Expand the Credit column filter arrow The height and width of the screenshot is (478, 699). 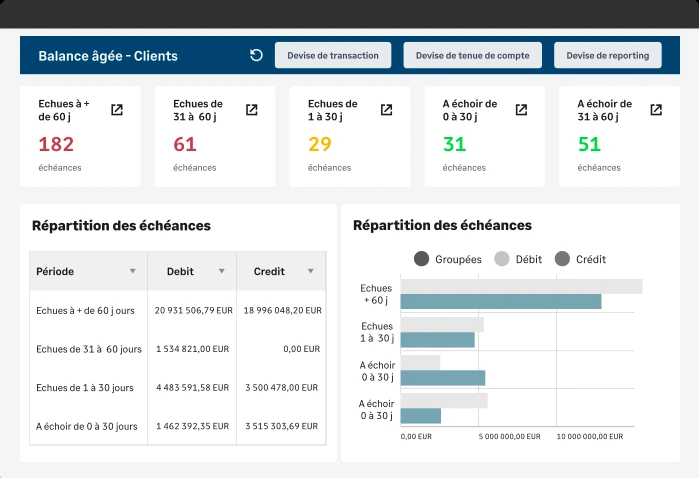point(310,271)
